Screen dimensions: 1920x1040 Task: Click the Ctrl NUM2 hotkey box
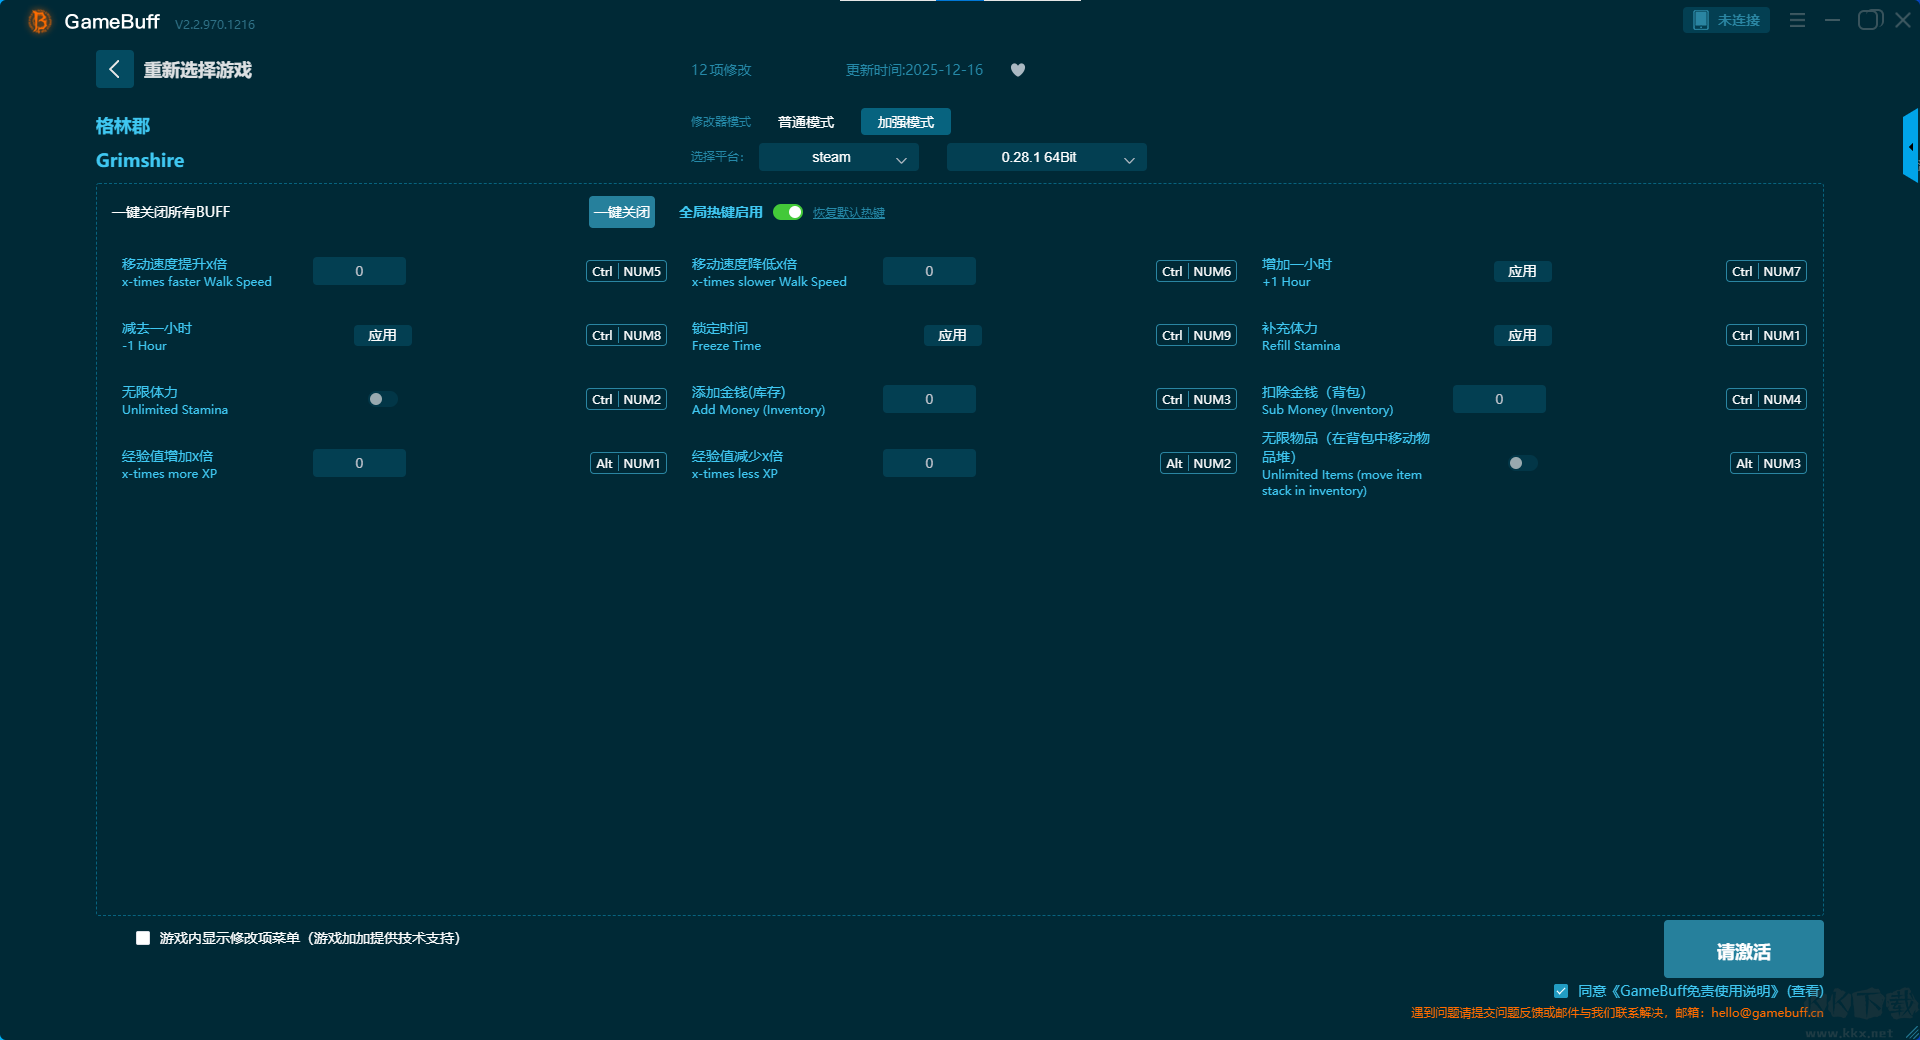[626, 399]
